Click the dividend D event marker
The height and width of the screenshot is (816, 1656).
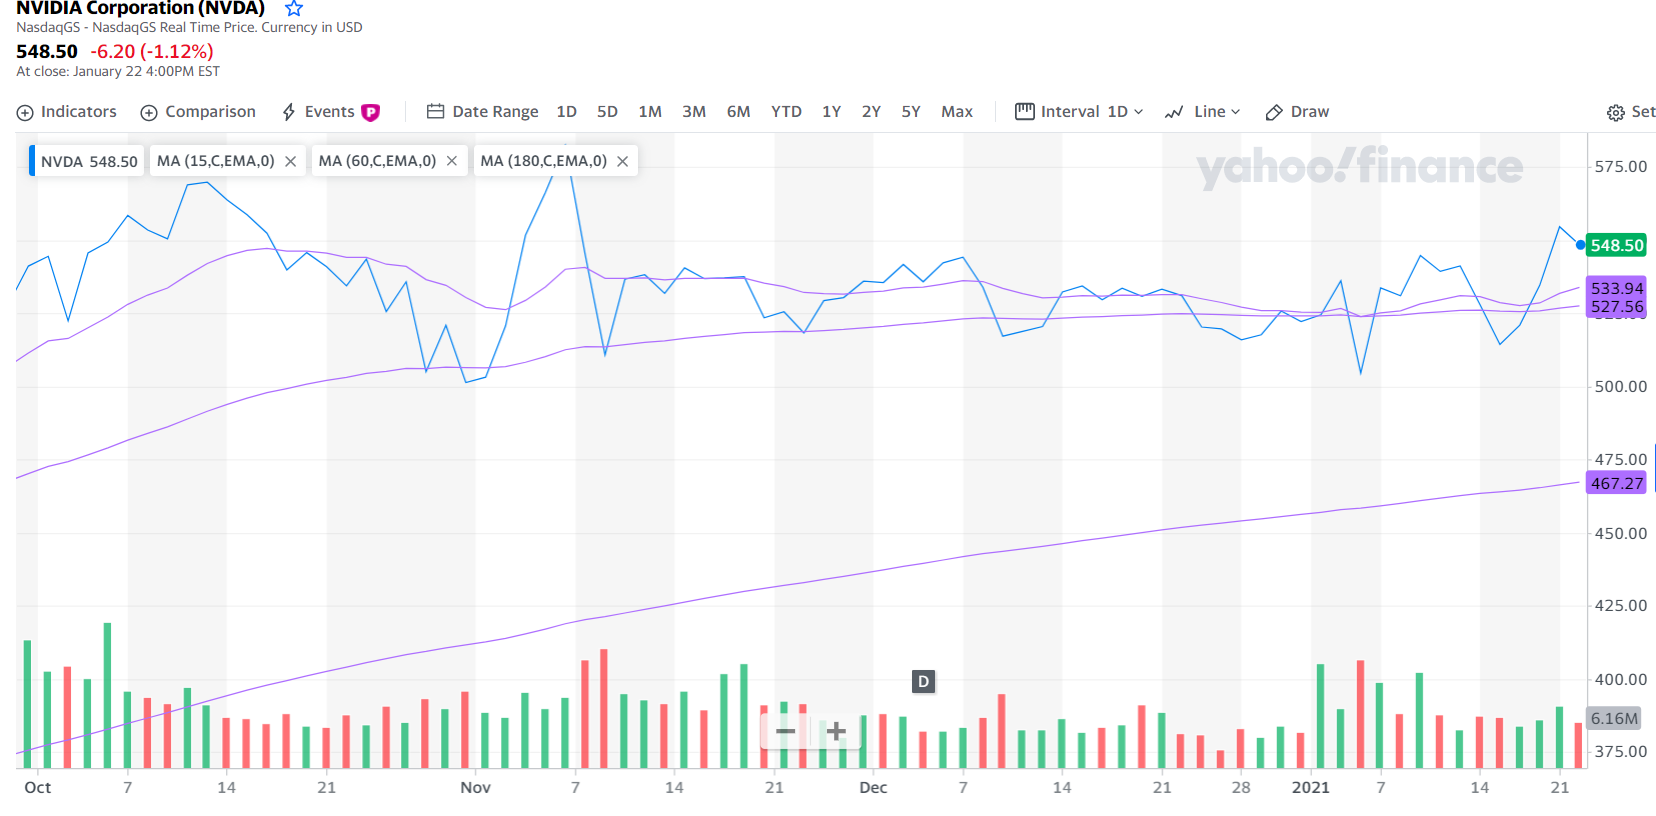click(923, 682)
